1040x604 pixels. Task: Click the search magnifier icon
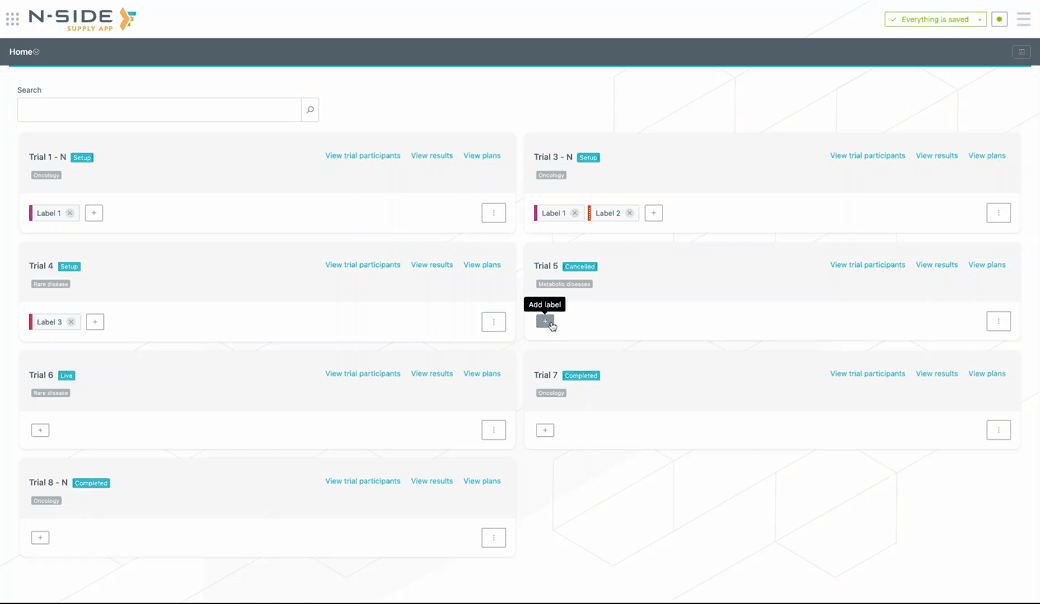coord(310,110)
